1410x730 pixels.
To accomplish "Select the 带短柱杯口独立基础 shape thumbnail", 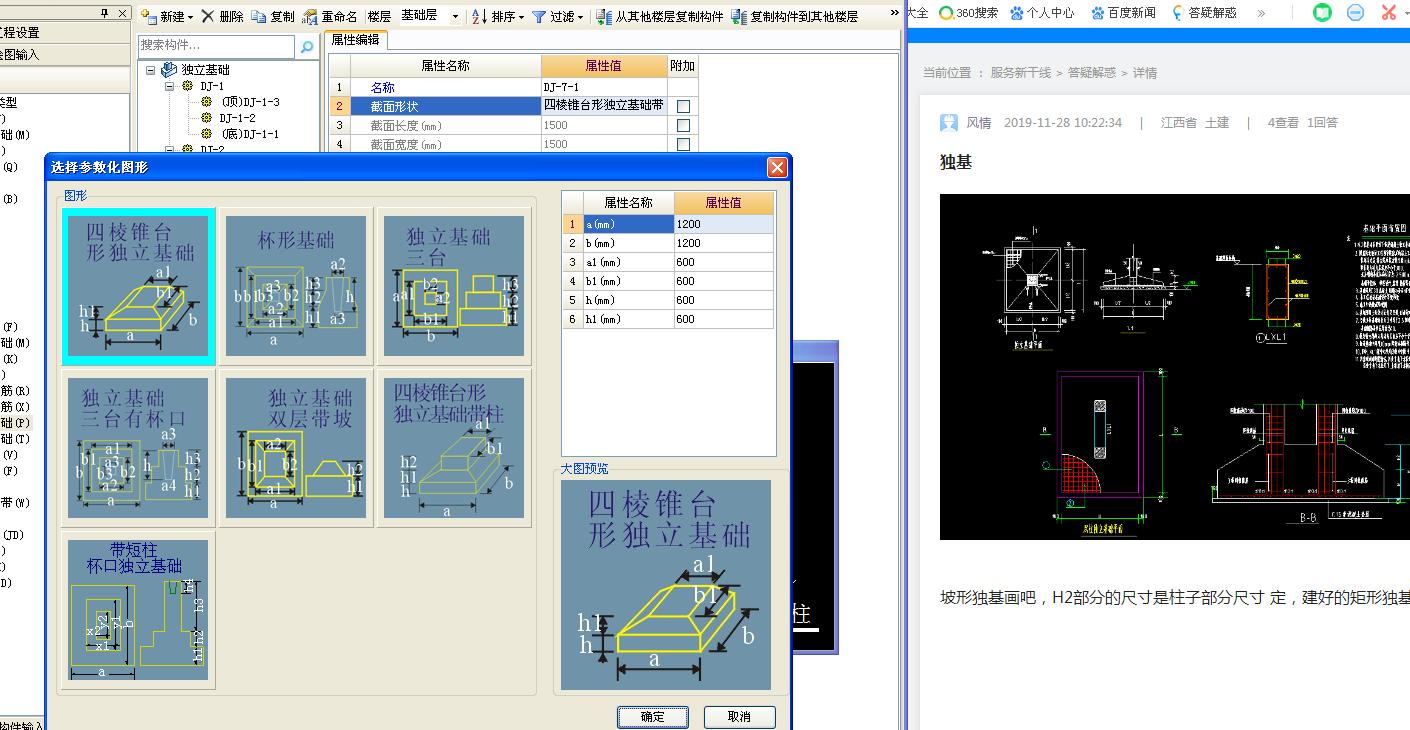I will [137, 610].
